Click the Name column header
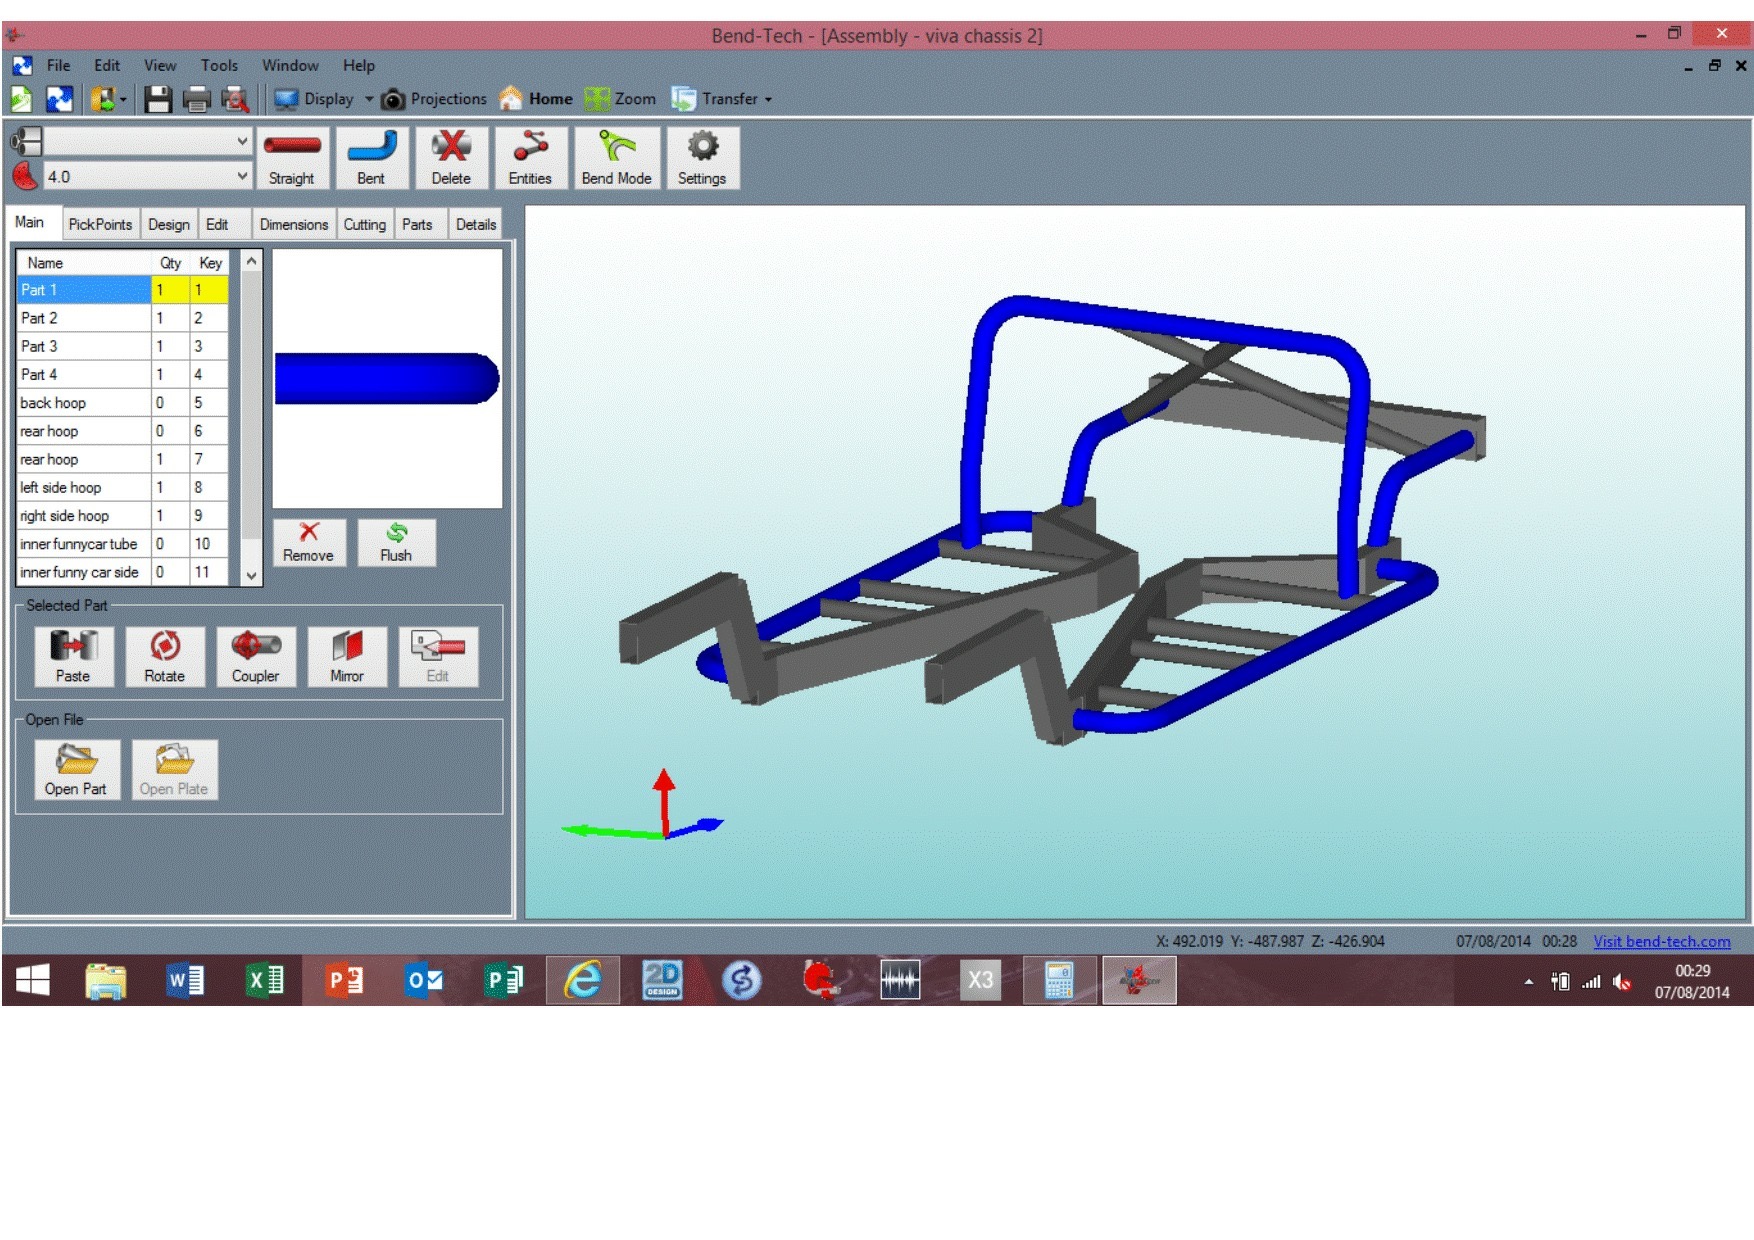 tap(84, 262)
